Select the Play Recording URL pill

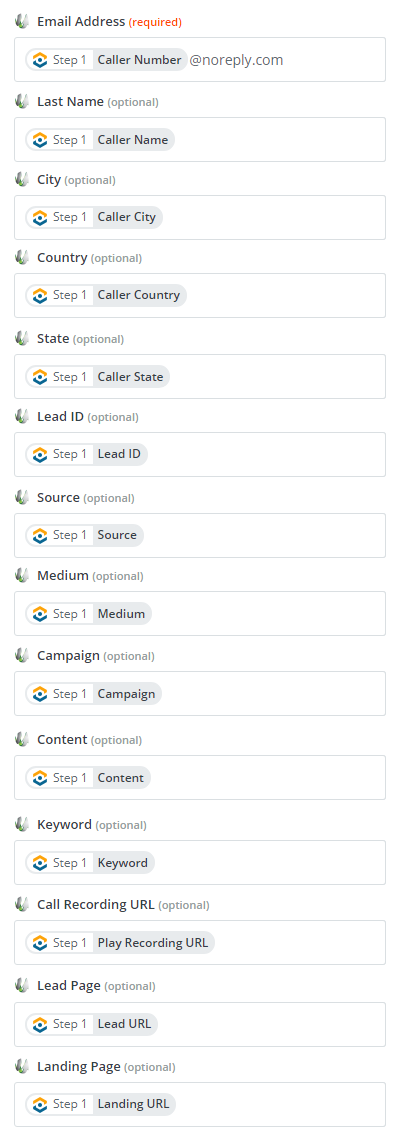pos(120,943)
